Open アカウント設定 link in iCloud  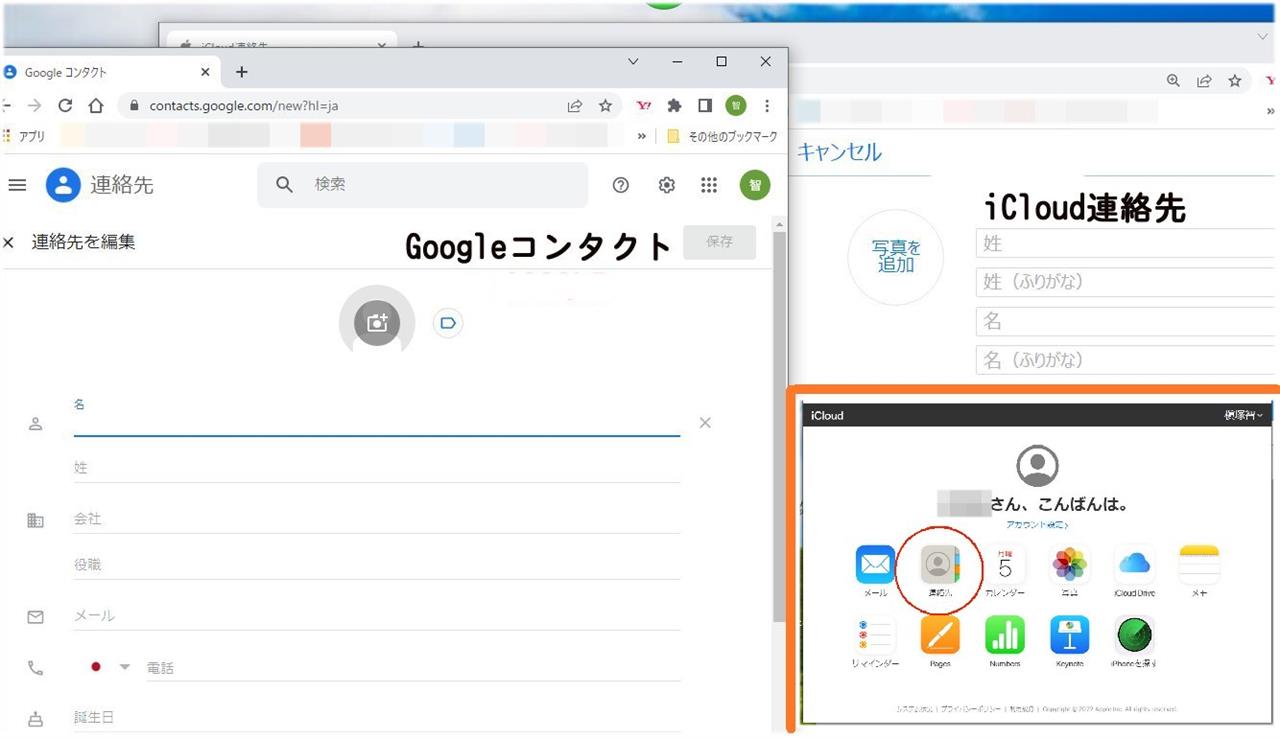click(1037, 524)
